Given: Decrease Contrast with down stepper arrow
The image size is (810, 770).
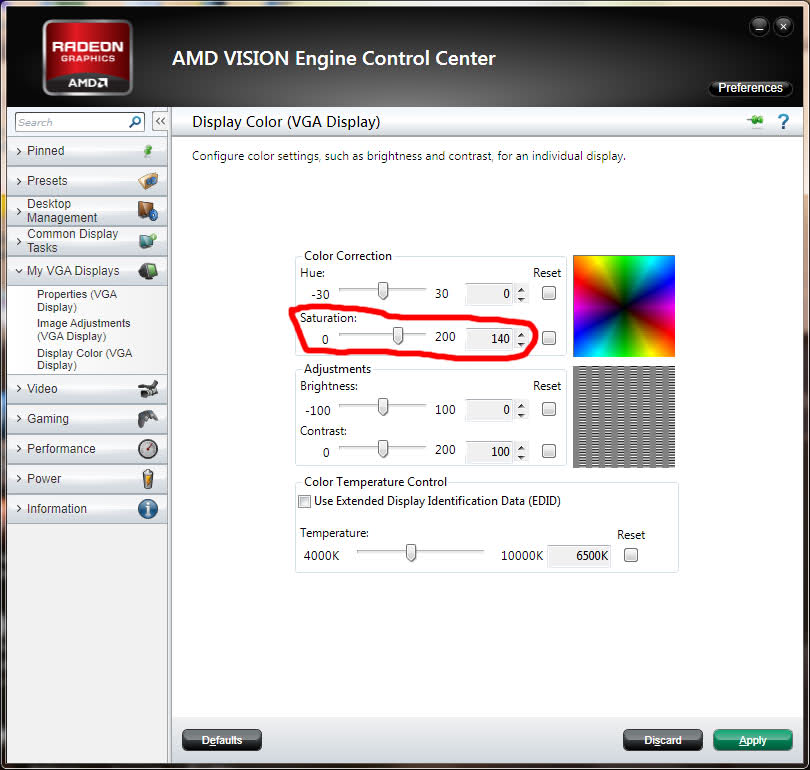Looking at the screenshot, I should (521, 457).
